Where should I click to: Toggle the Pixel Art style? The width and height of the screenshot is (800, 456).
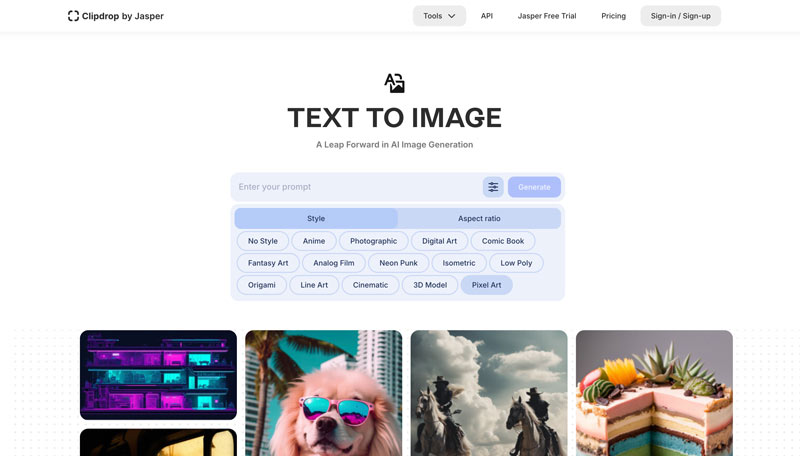(x=486, y=285)
